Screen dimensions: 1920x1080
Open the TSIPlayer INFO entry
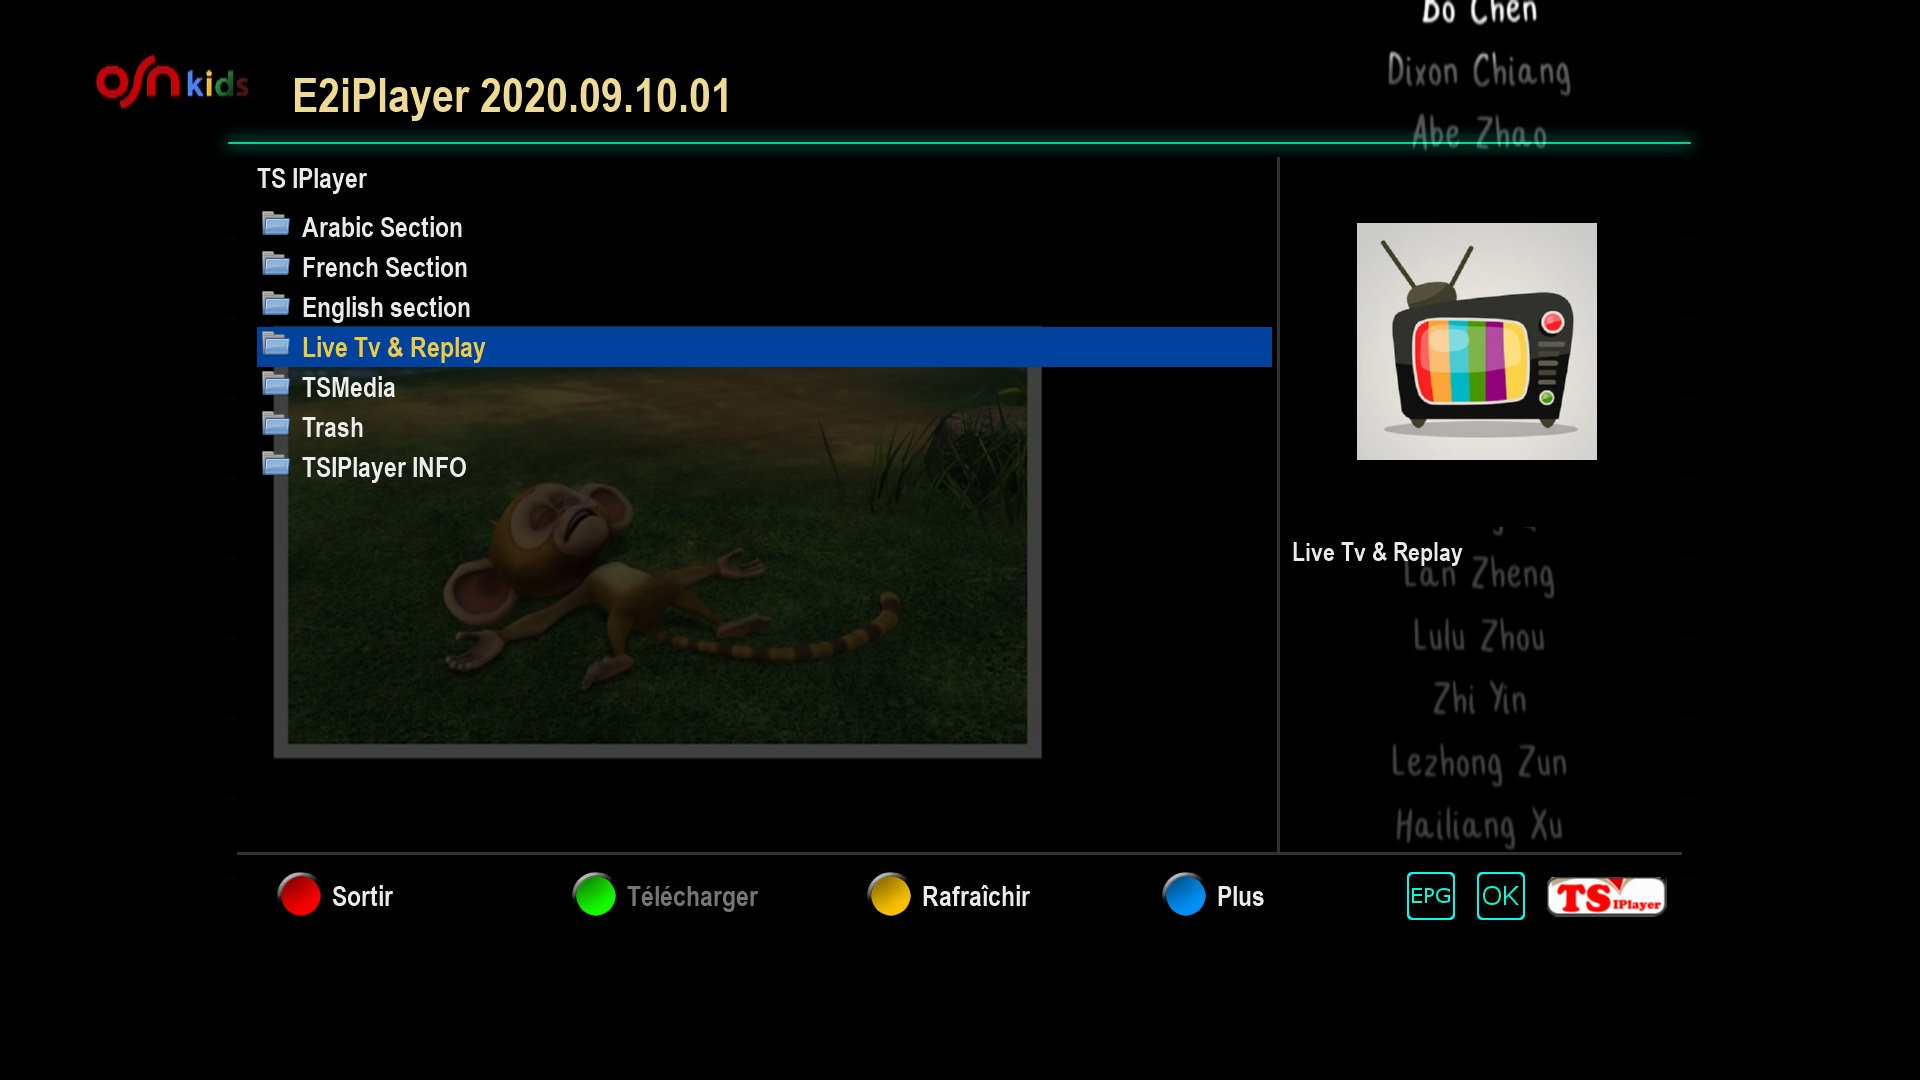coord(384,468)
